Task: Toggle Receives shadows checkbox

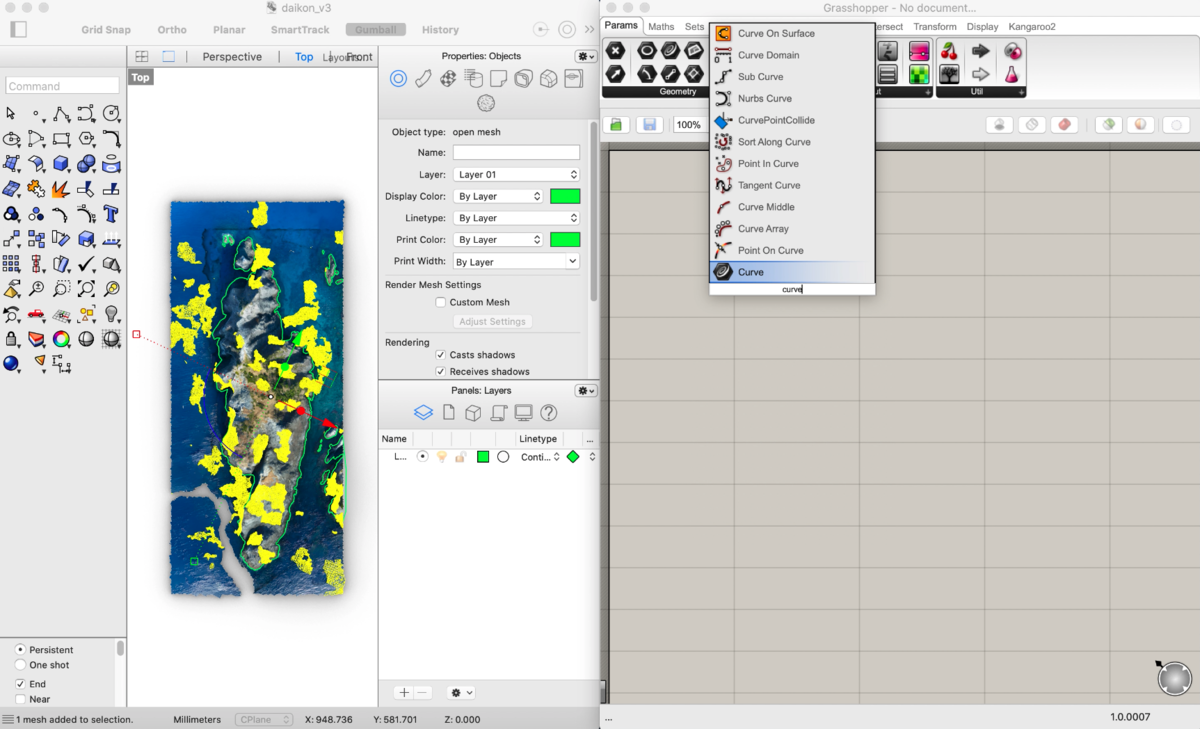Action: [440, 372]
